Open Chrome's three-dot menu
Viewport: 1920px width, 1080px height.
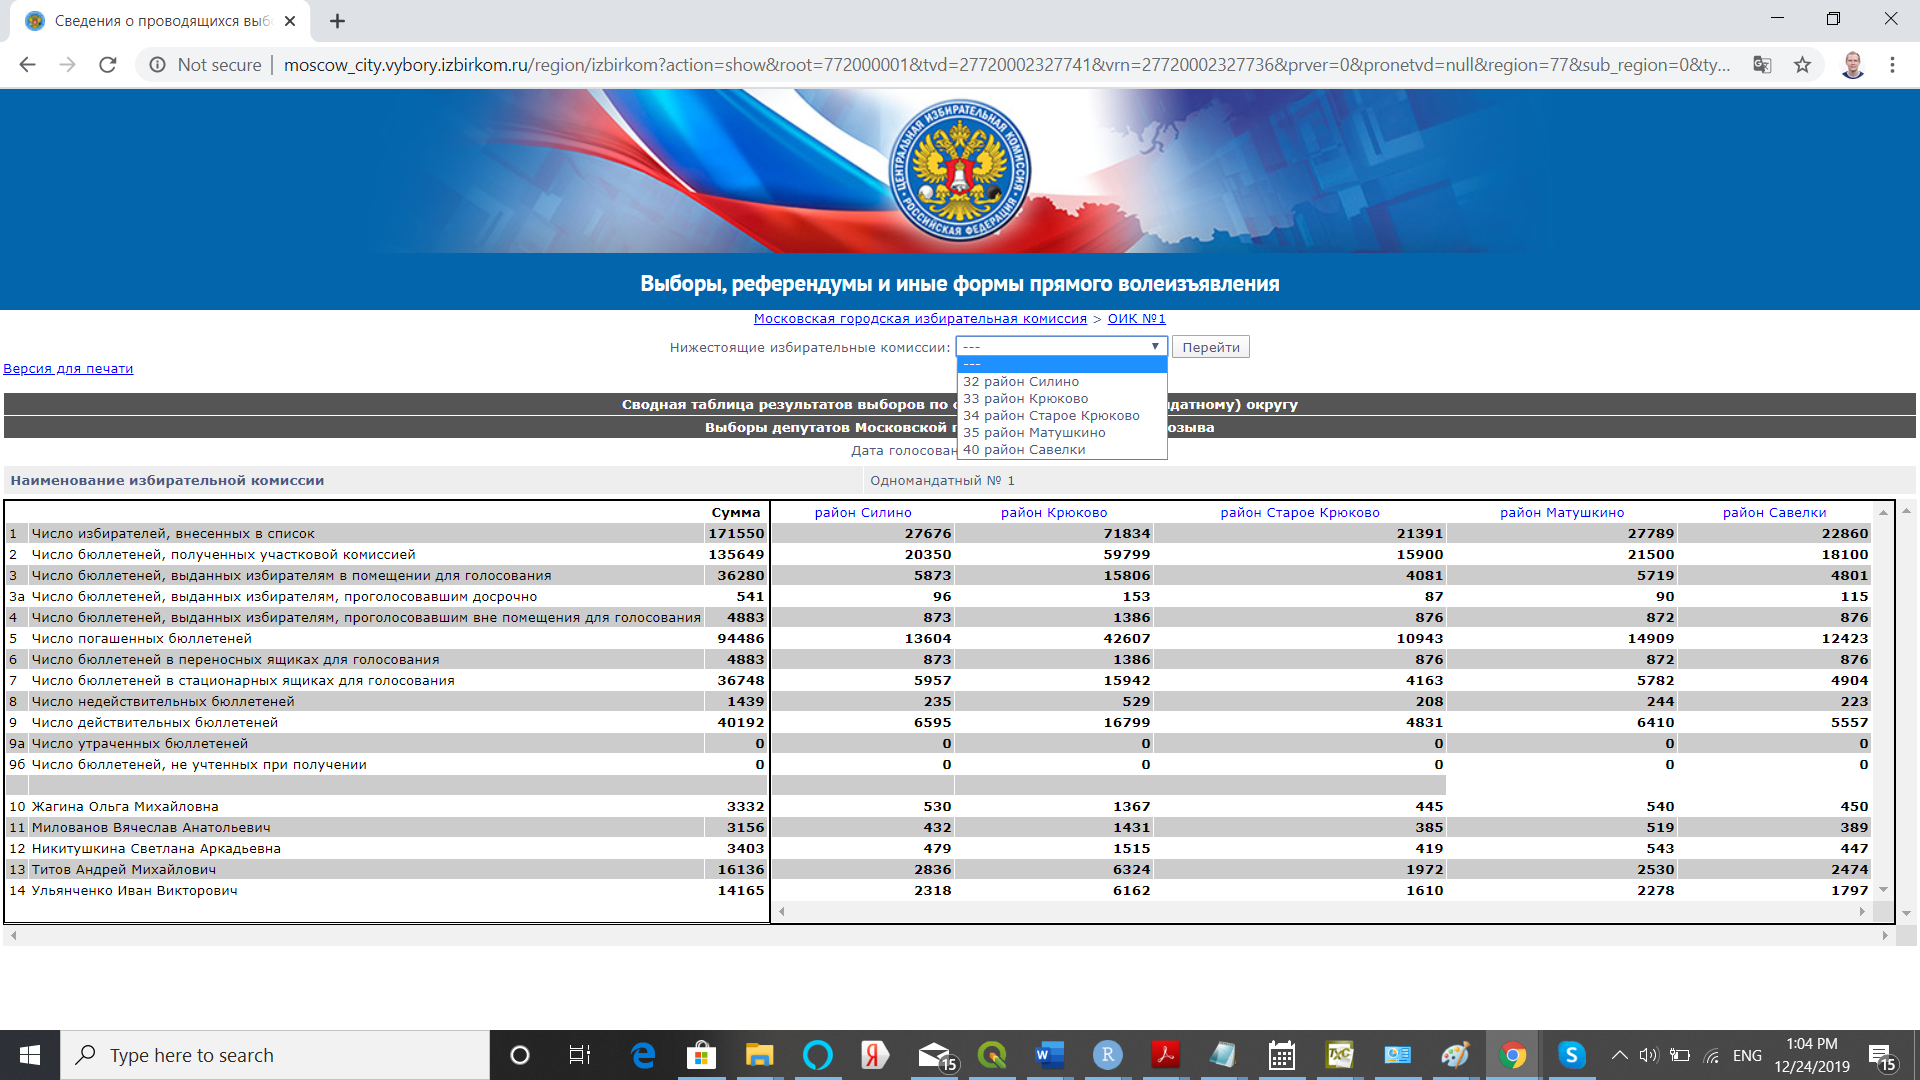1892,65
